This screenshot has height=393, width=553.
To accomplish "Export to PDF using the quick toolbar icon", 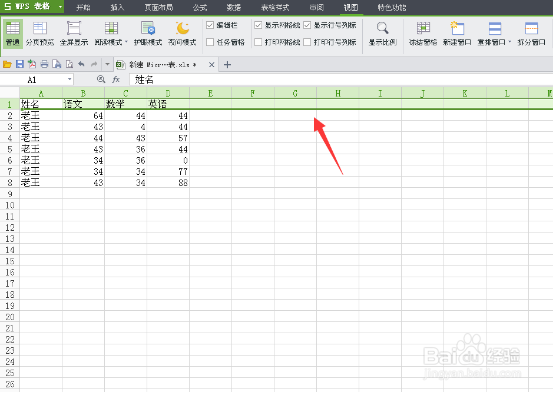I will 32,64.
